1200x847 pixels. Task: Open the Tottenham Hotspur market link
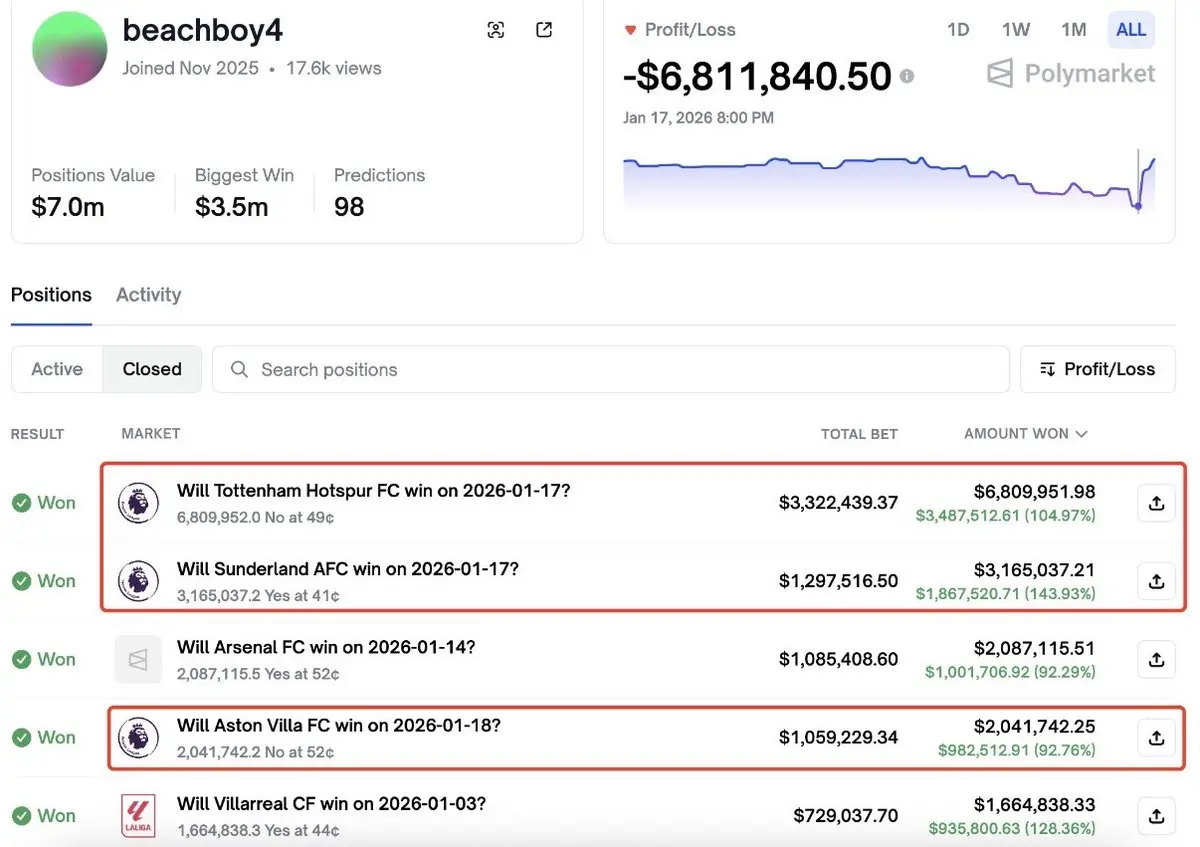[373, 491]
